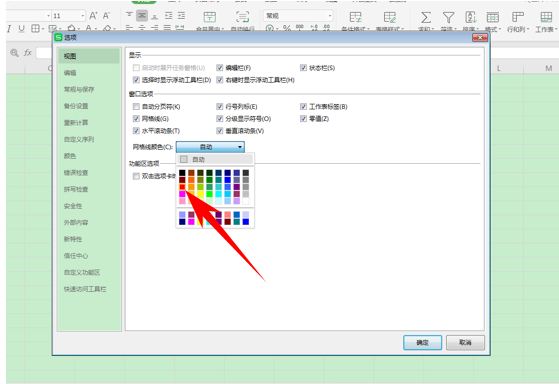This screenshot has height=384, width=559.
Task: Open the conditional formatting icon
Action: 355,17
